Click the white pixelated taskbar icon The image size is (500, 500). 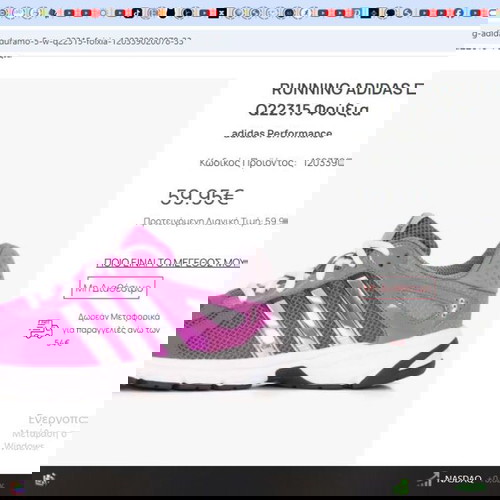point(45,479)
